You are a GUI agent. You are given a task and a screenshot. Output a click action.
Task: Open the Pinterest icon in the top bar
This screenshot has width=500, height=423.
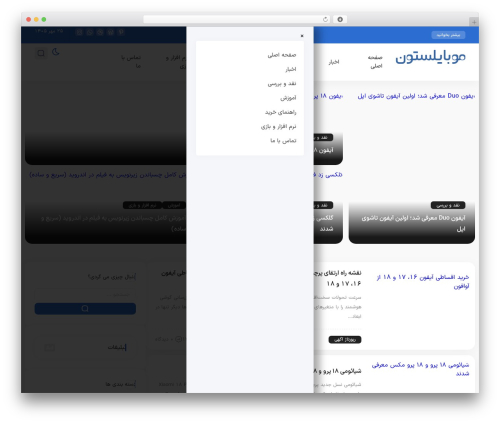coord(121,32)
